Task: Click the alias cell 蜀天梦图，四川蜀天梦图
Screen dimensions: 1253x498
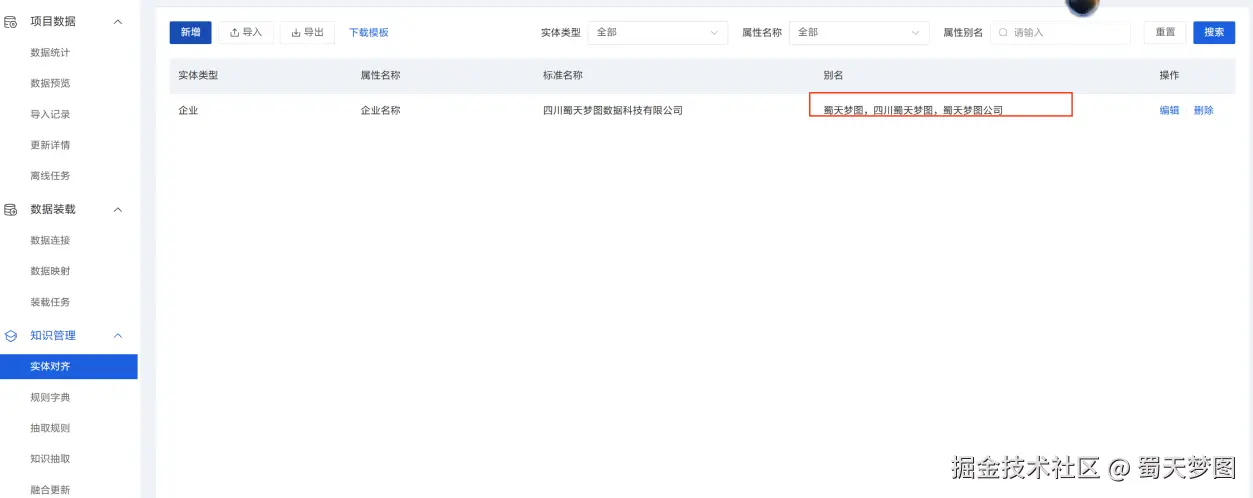Action: tap(913, 111)
